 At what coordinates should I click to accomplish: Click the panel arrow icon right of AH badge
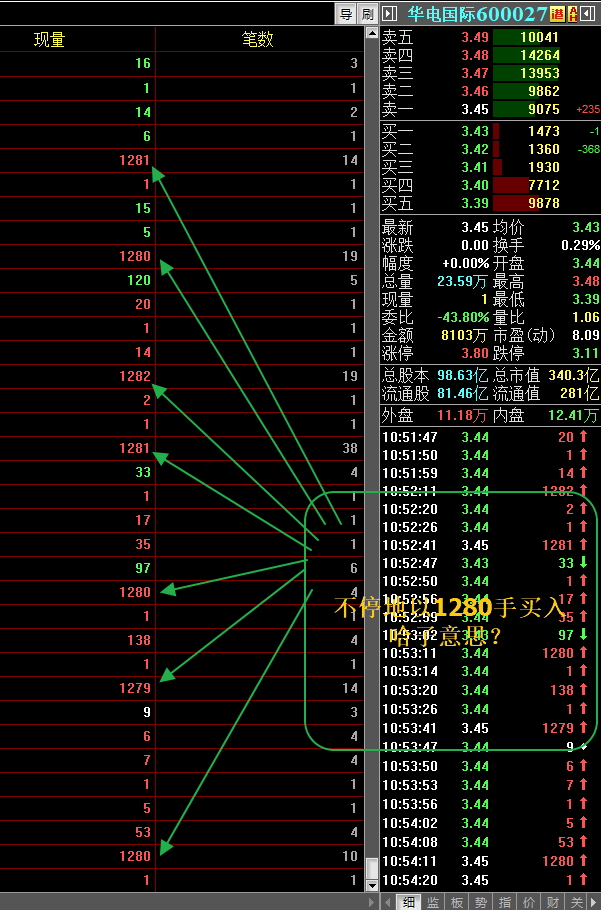[x=589, y=13]
